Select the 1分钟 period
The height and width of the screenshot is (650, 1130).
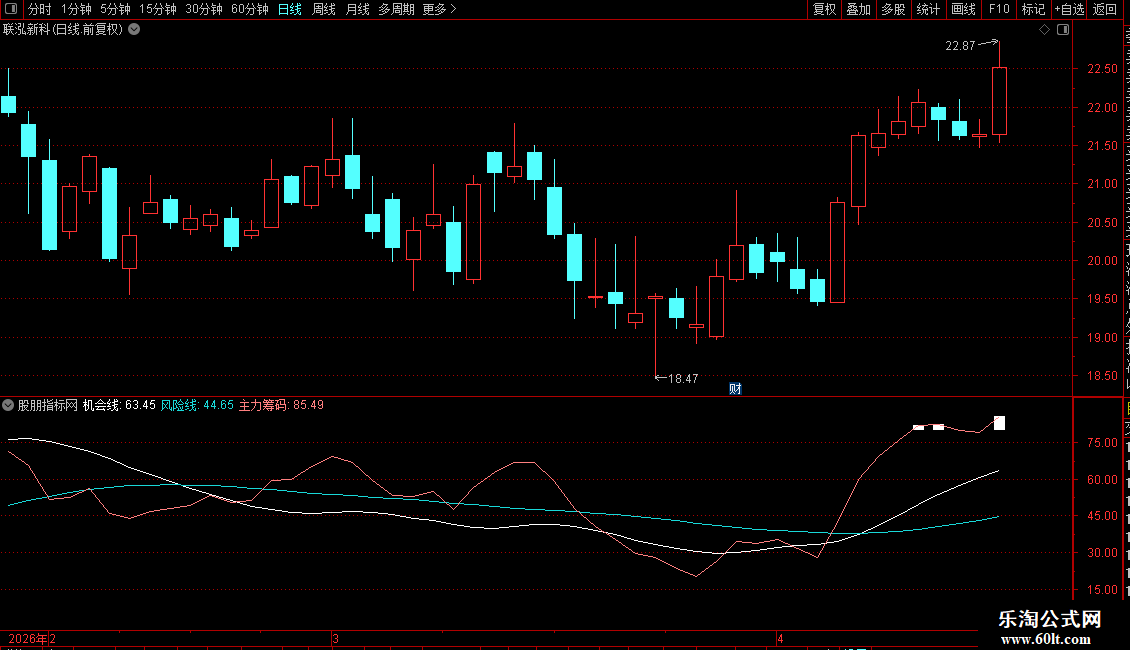click(x=76, y=9)
